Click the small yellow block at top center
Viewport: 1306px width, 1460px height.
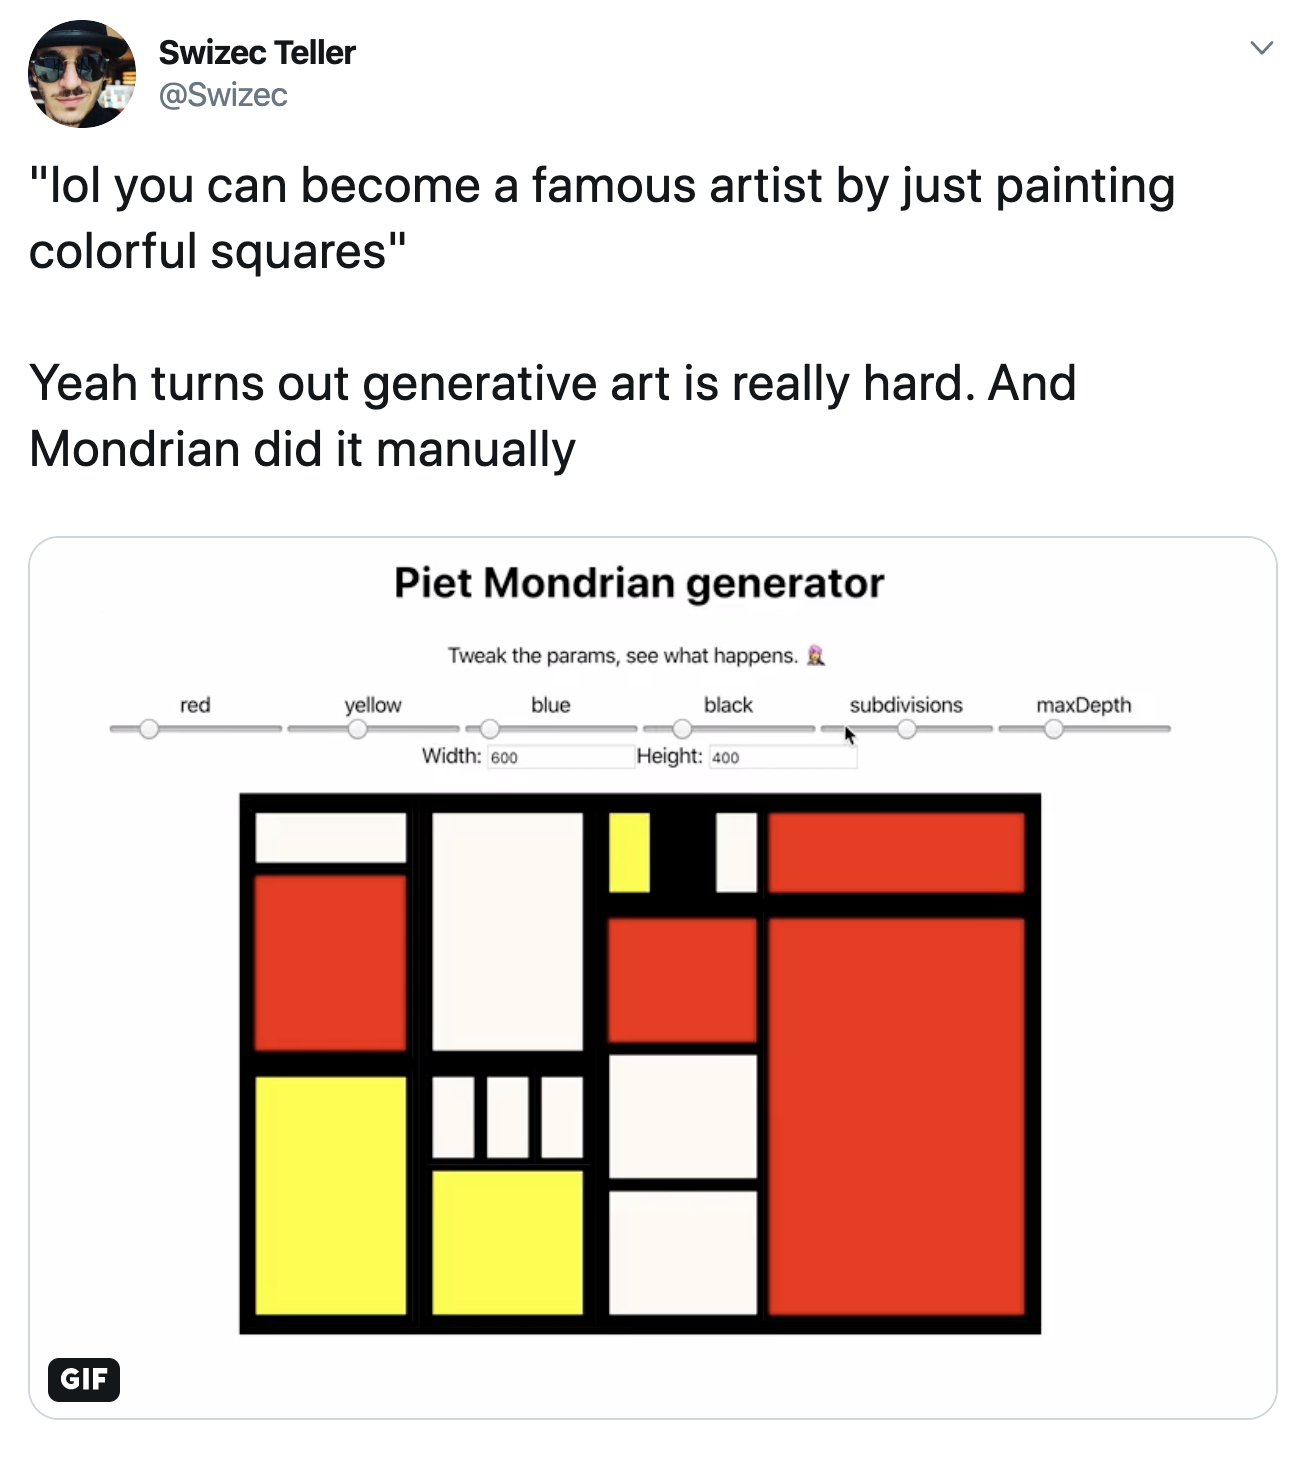629,851
